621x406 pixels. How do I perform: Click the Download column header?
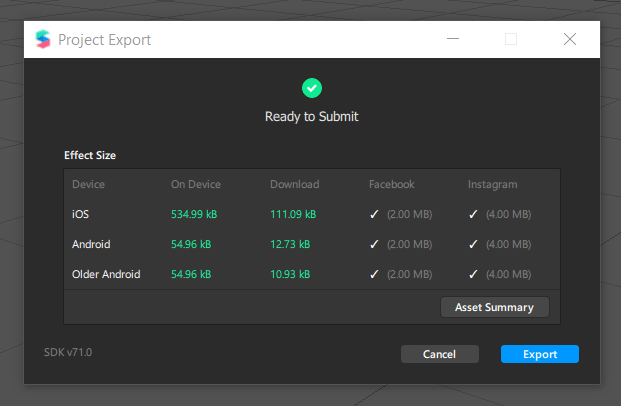click(x=295, y=184)
